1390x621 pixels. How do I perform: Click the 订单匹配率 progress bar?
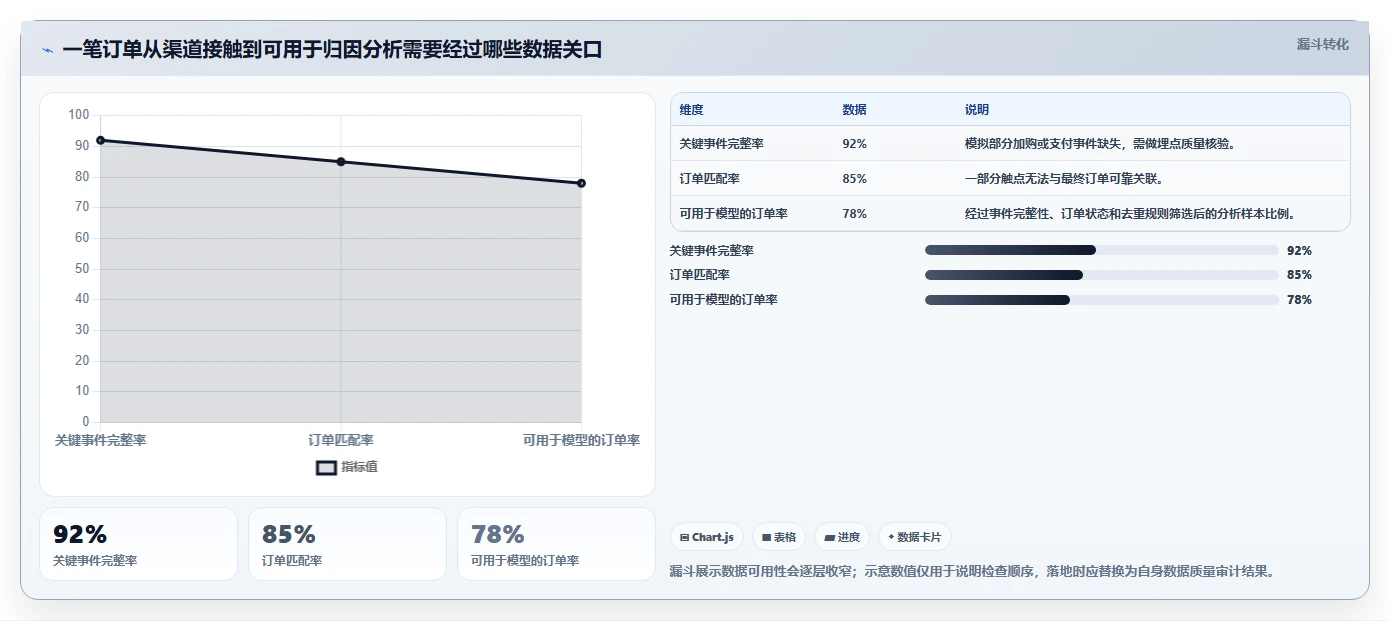[x=1101, y=275]
